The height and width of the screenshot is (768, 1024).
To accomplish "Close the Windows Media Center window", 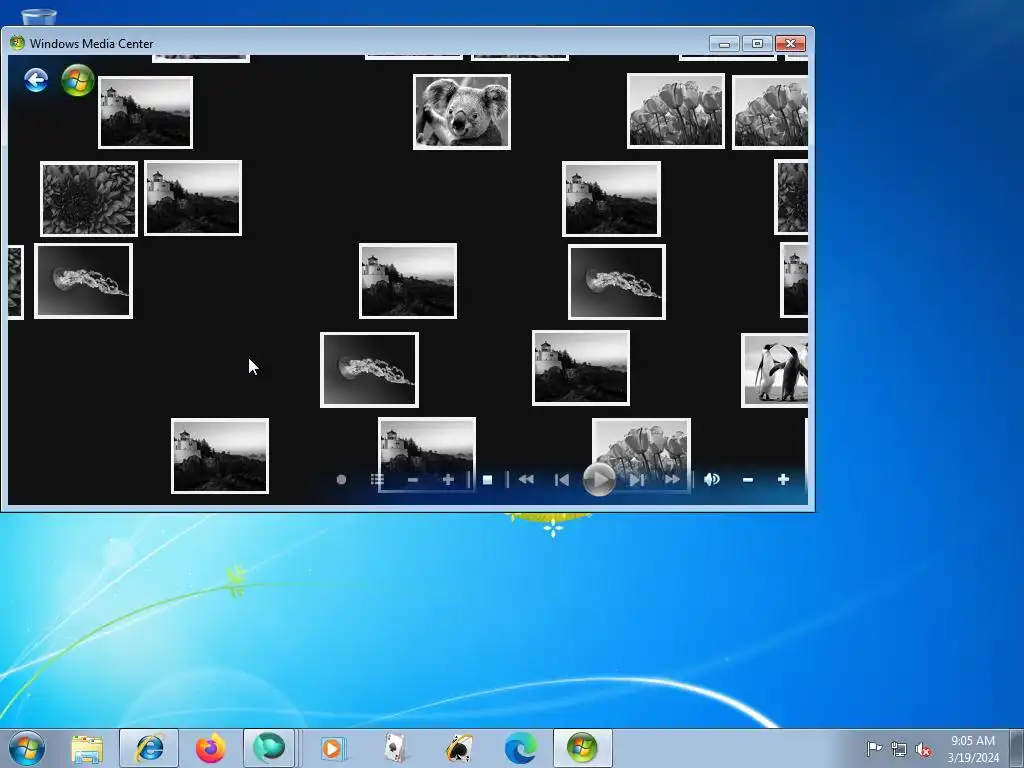I will (790, 44).
